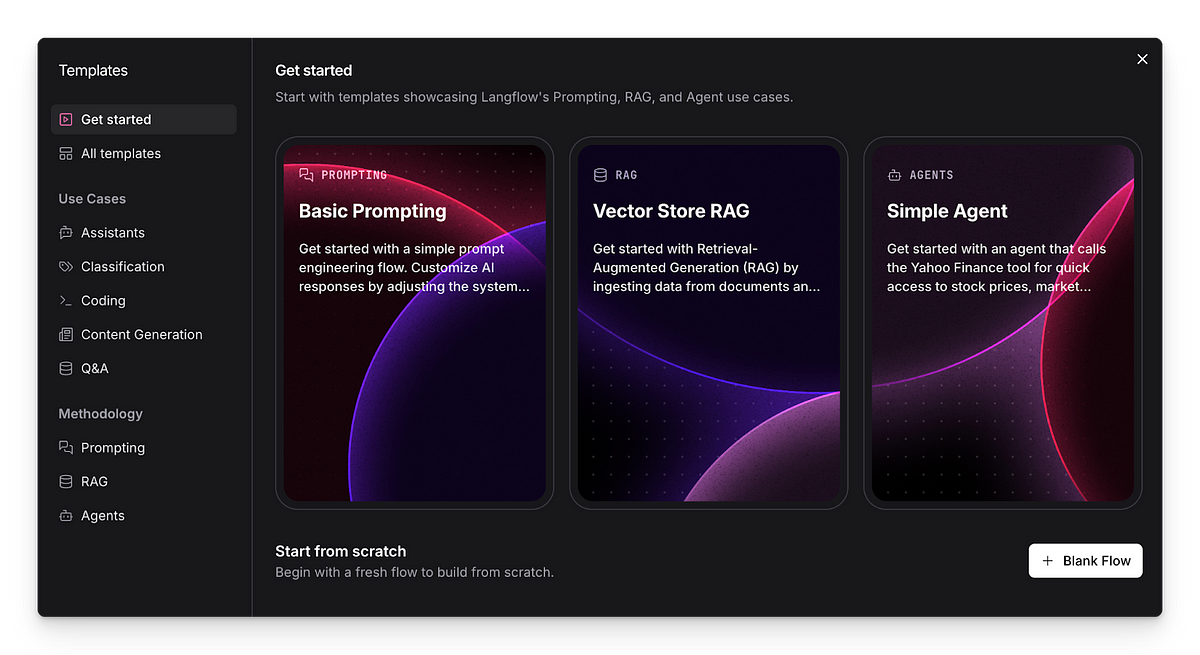Select the Simple Agent template card
The height and width of the screenshot is (655, 1200).
point(1002,323)
